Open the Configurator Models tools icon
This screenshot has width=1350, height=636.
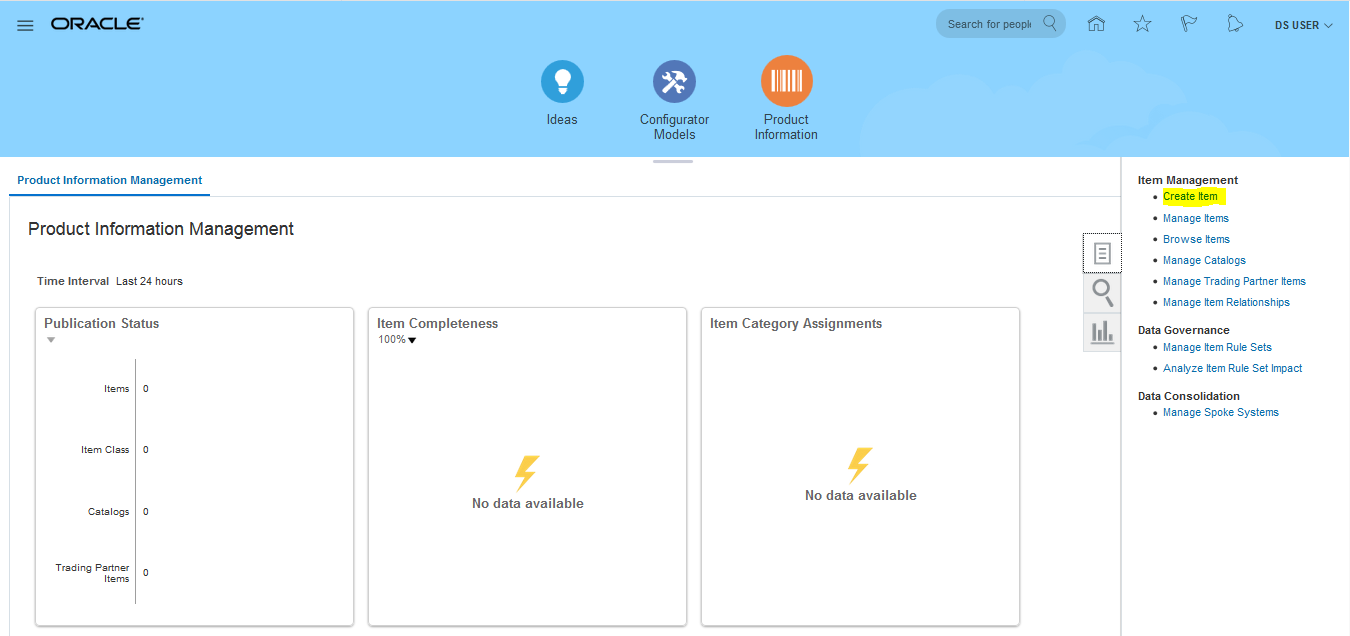[674, 81]
